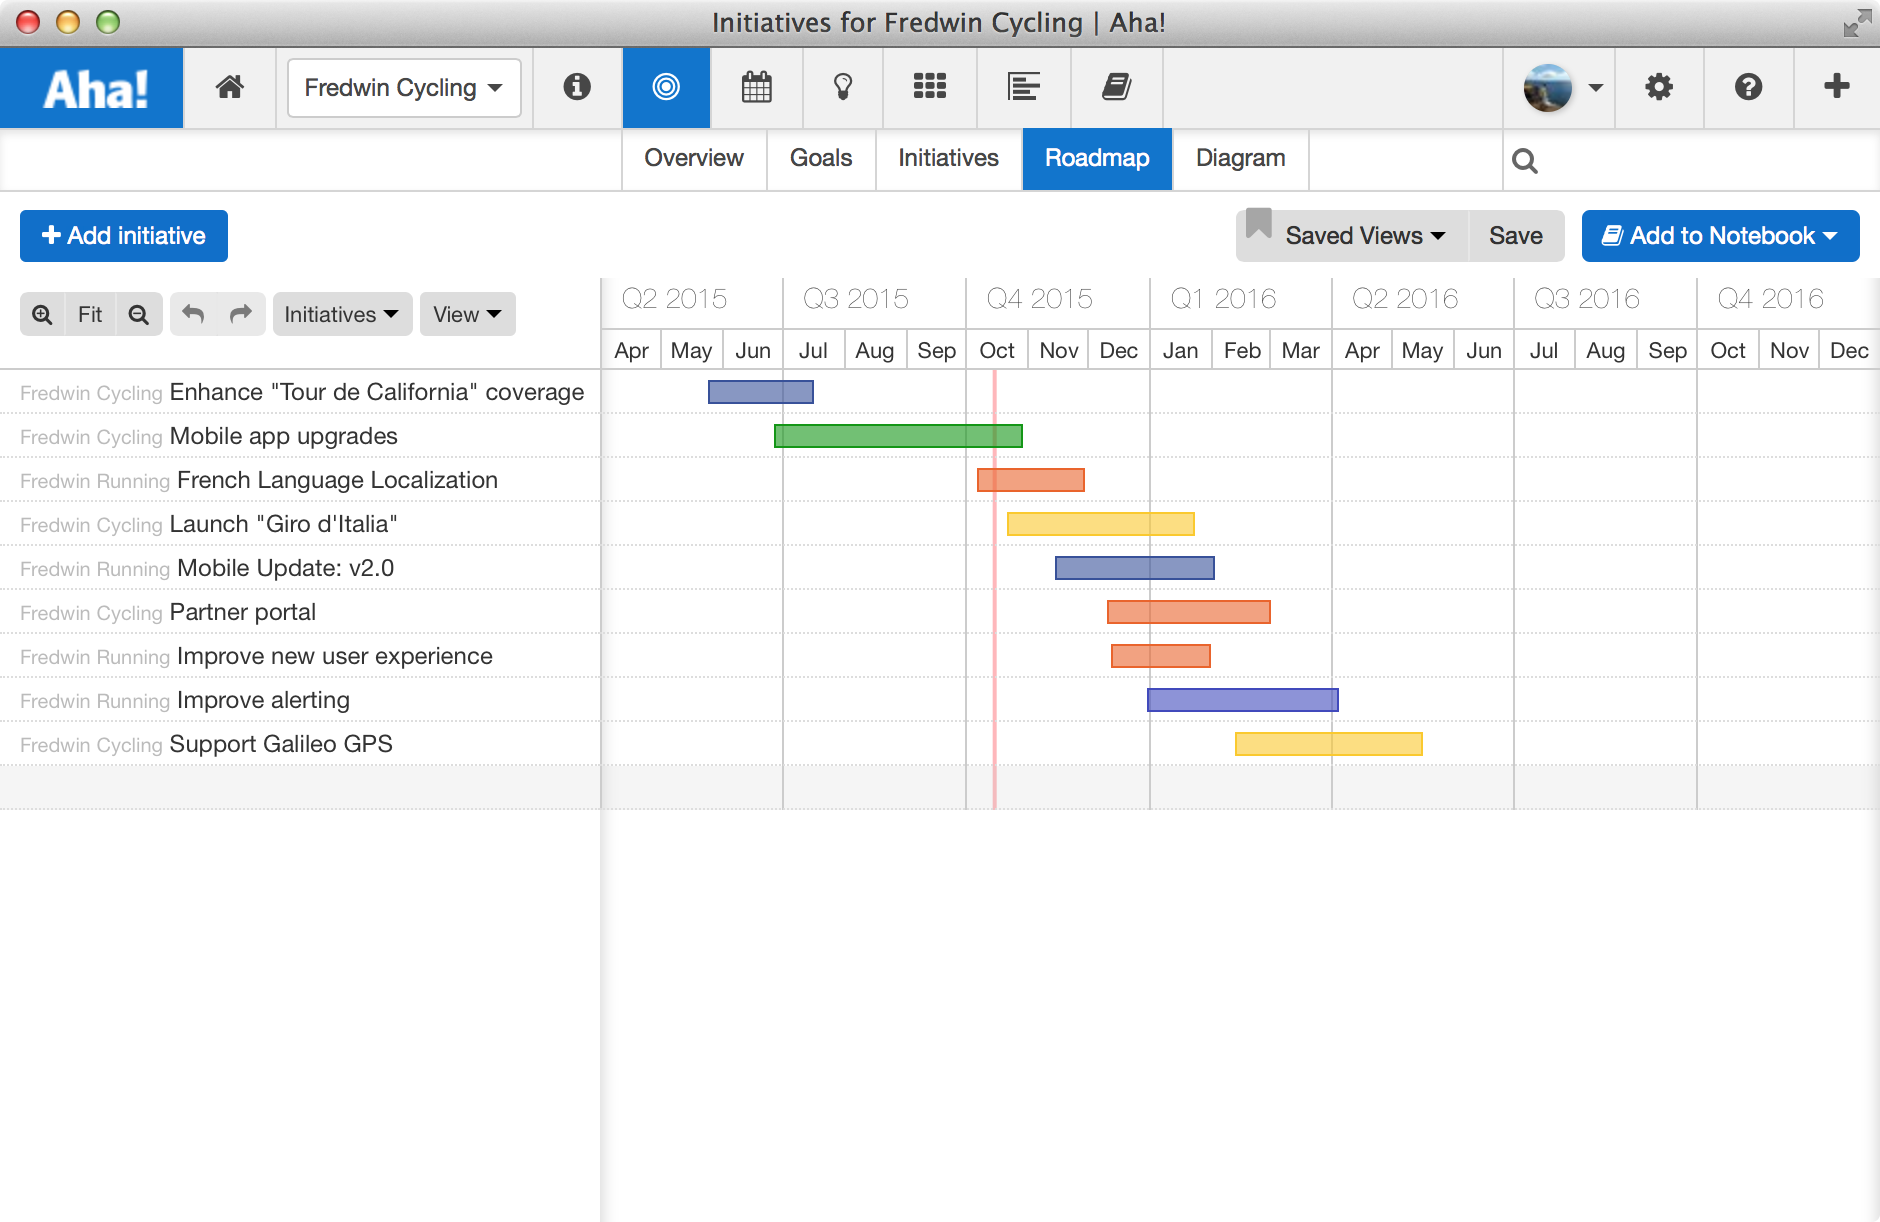Switch to the Diagram tab
The height and width of the screenshot is (1222, 1880).
pos(1240,158)
